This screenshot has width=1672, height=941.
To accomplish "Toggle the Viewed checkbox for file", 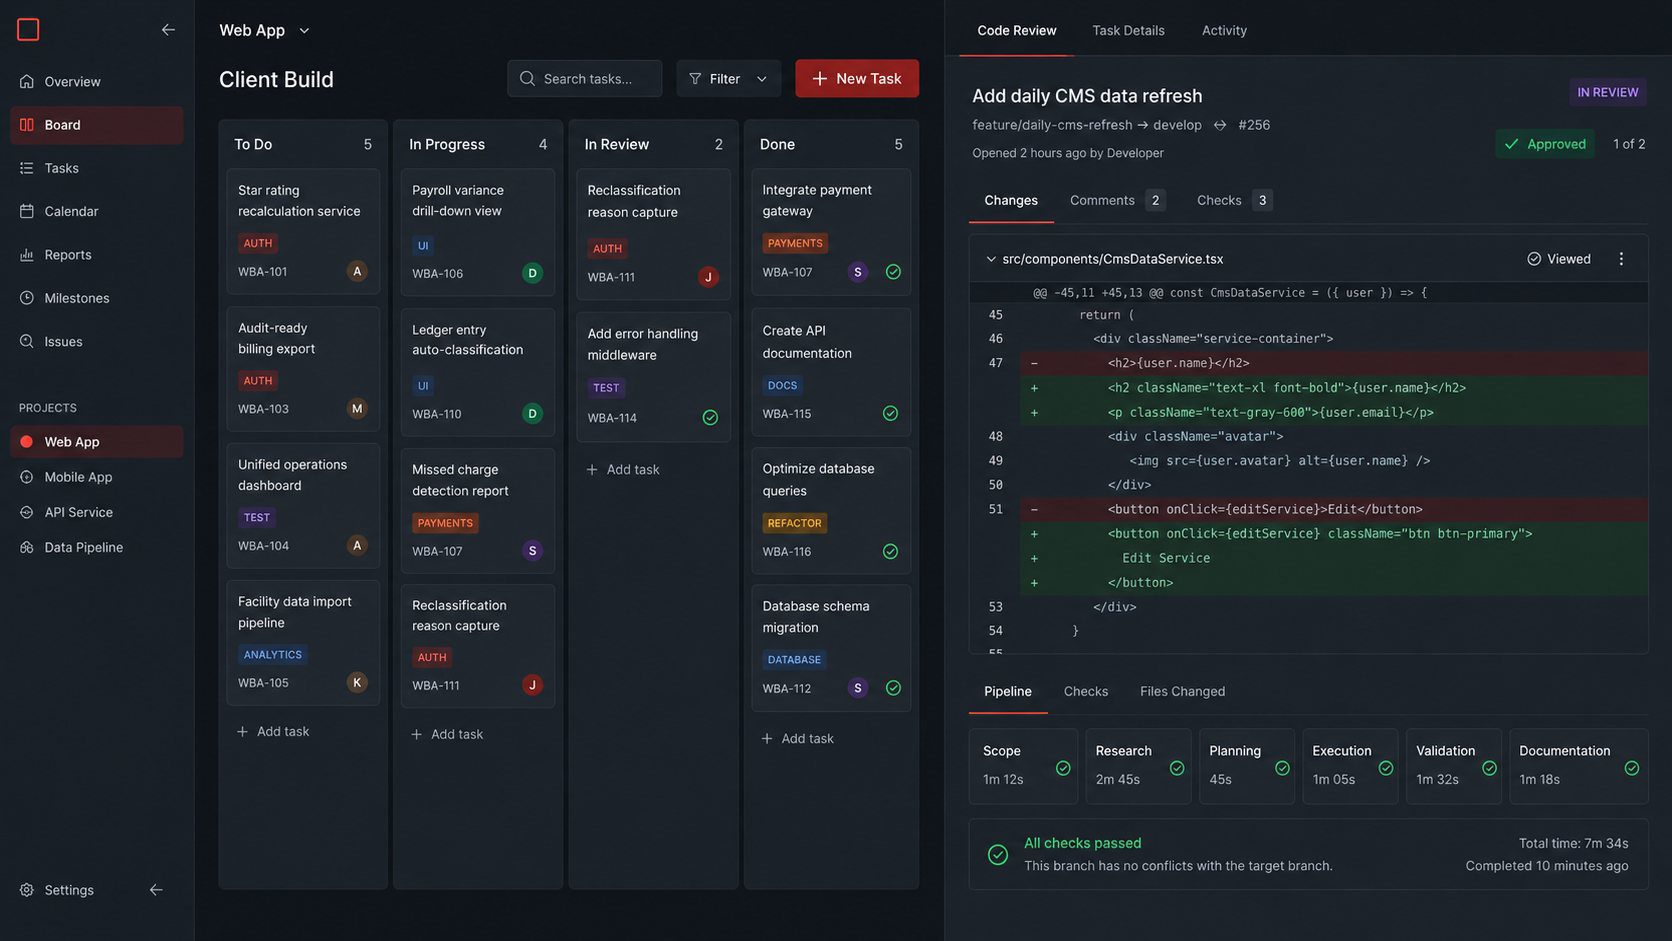I will click(x=1558, y=259).
